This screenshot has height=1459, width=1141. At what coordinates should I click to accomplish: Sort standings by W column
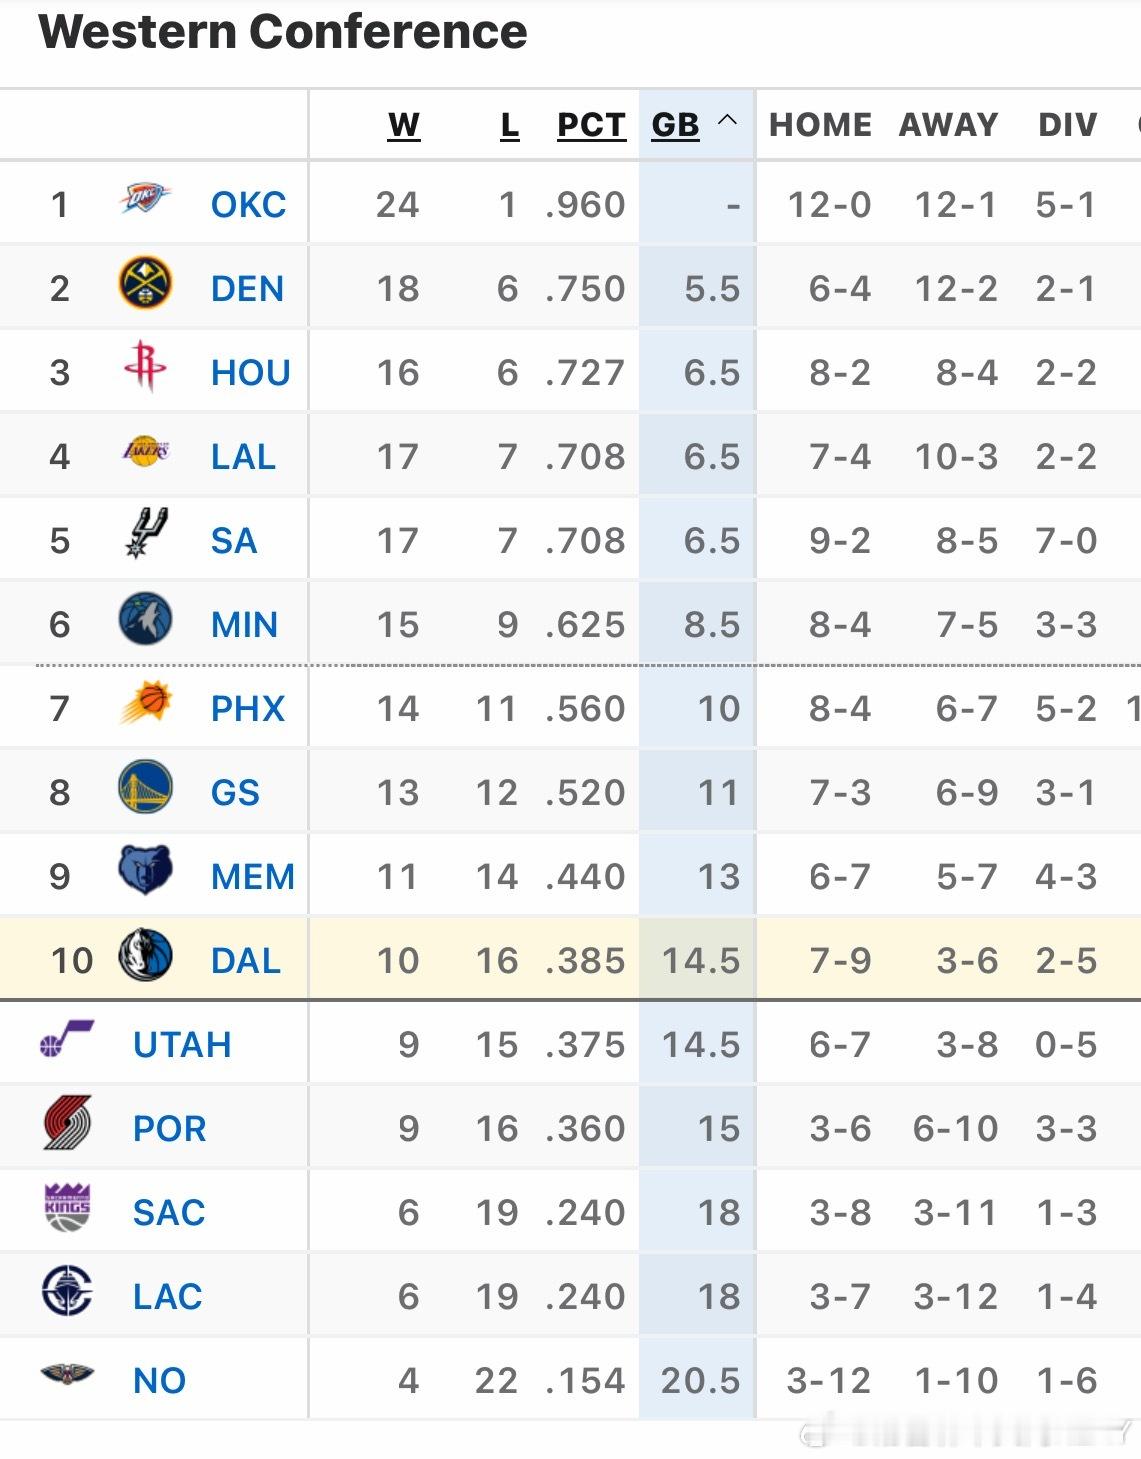(404, 125)
